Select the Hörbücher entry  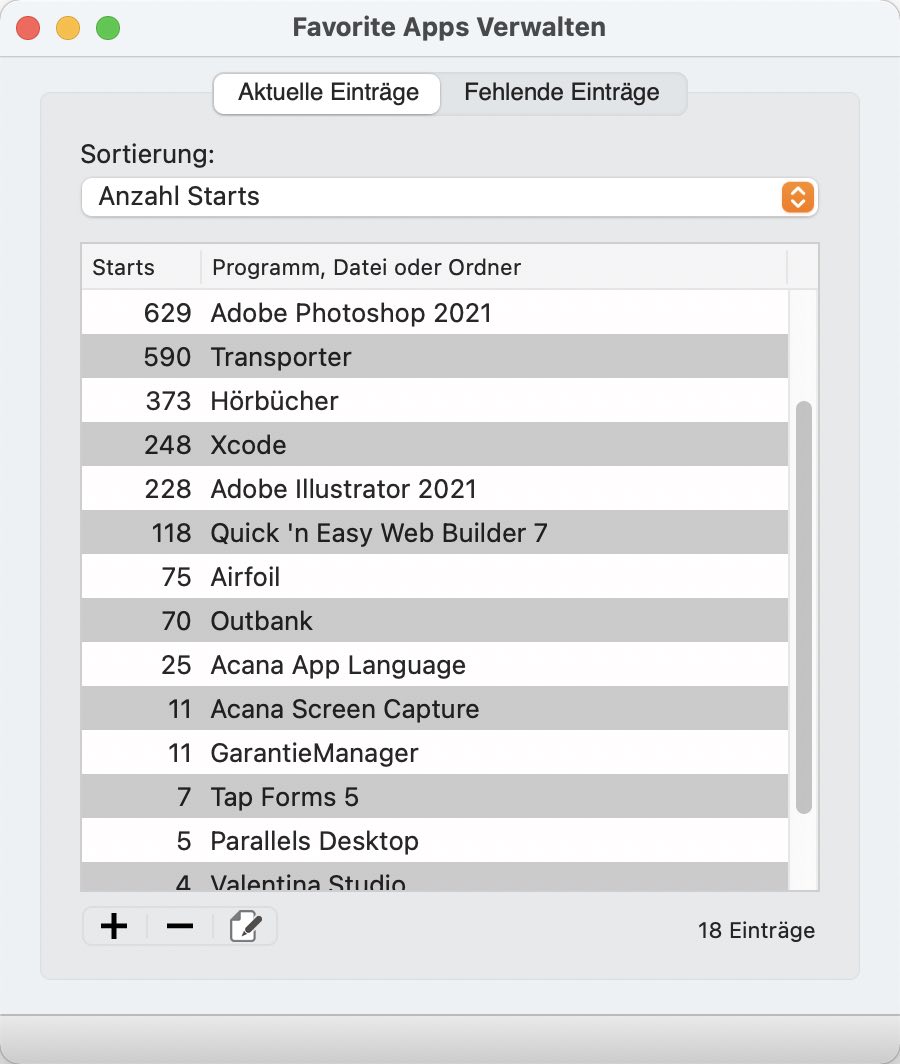click(434, 401)
